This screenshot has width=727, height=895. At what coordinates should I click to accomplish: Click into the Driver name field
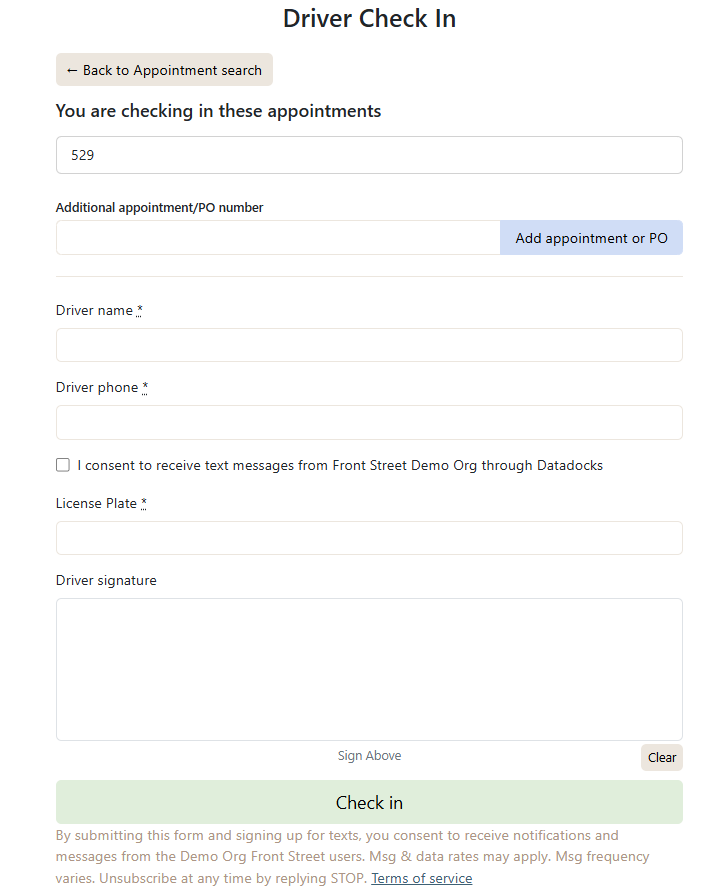[x=369, y=345]
